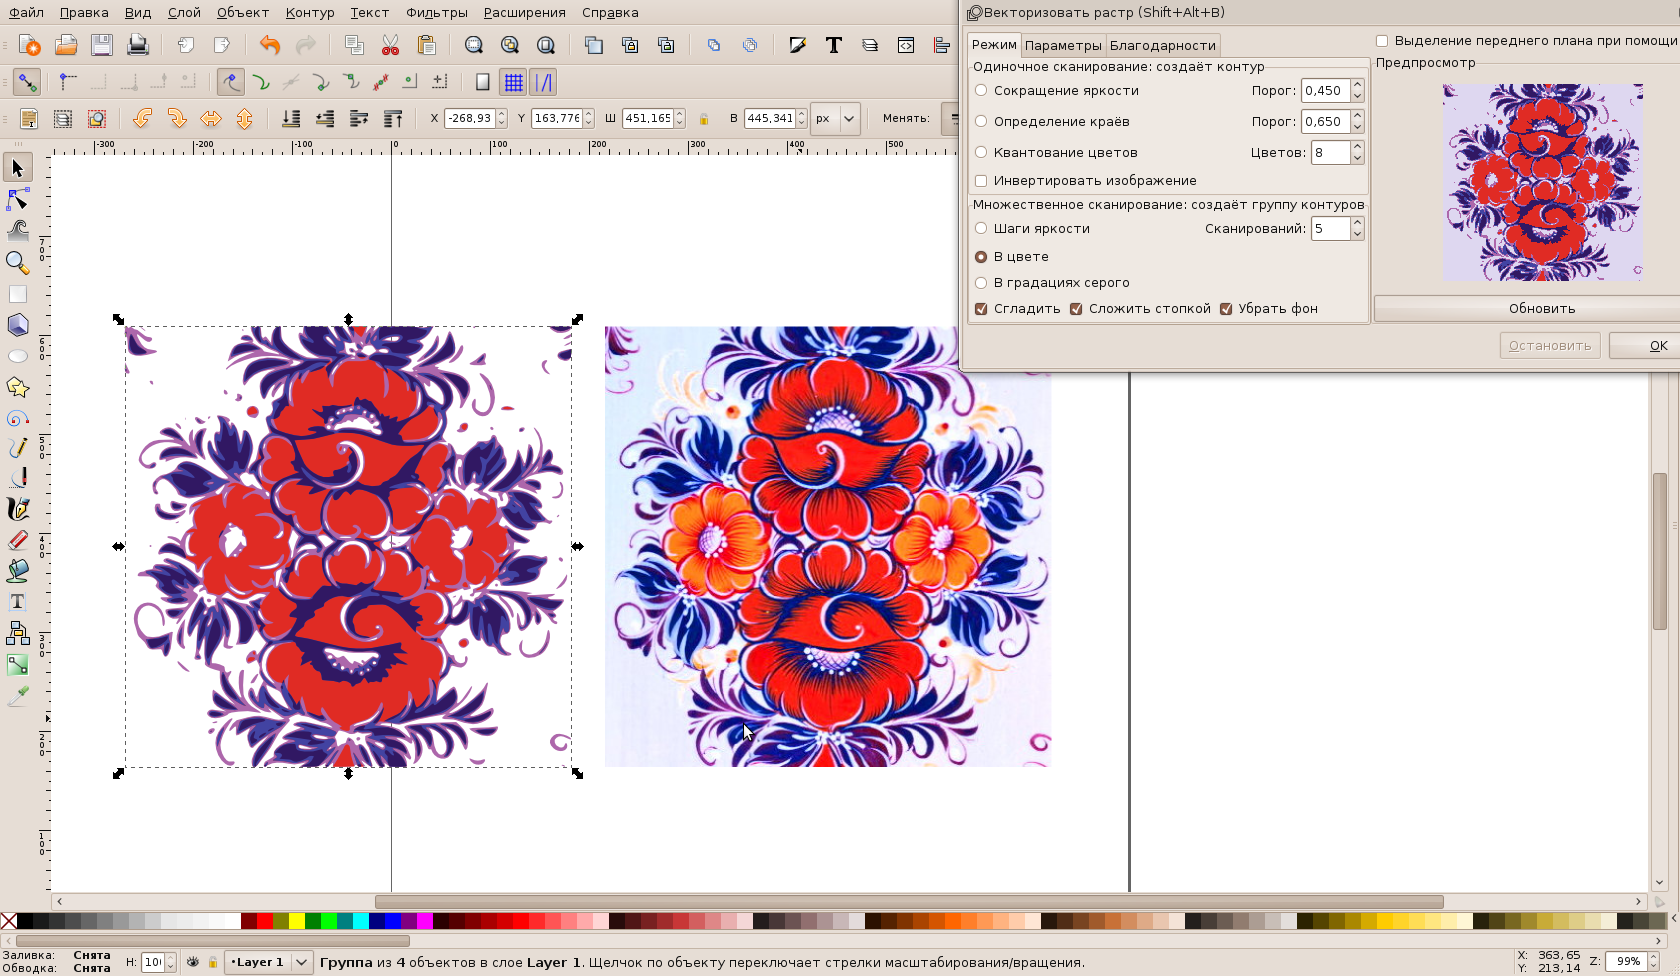Pick the pure red palette swatch
Viewport: 1680px width, 976px height.
pyautogui.click(x=265, y=921)
